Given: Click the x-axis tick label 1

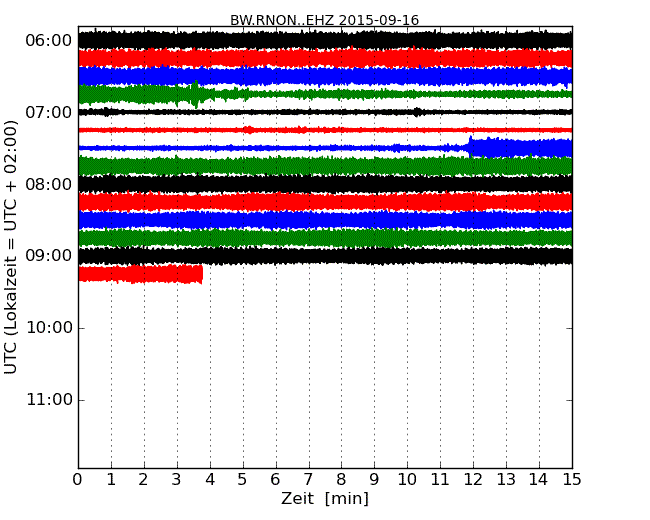Looking at the screenshot, I should [111, 480].
